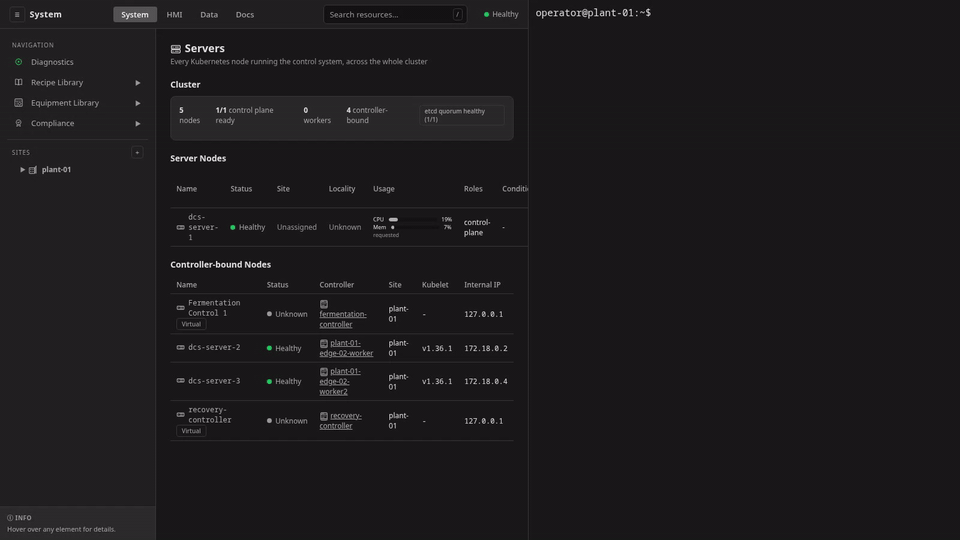Click the Kubelet version of dcs-server-2

pos(437,348)
